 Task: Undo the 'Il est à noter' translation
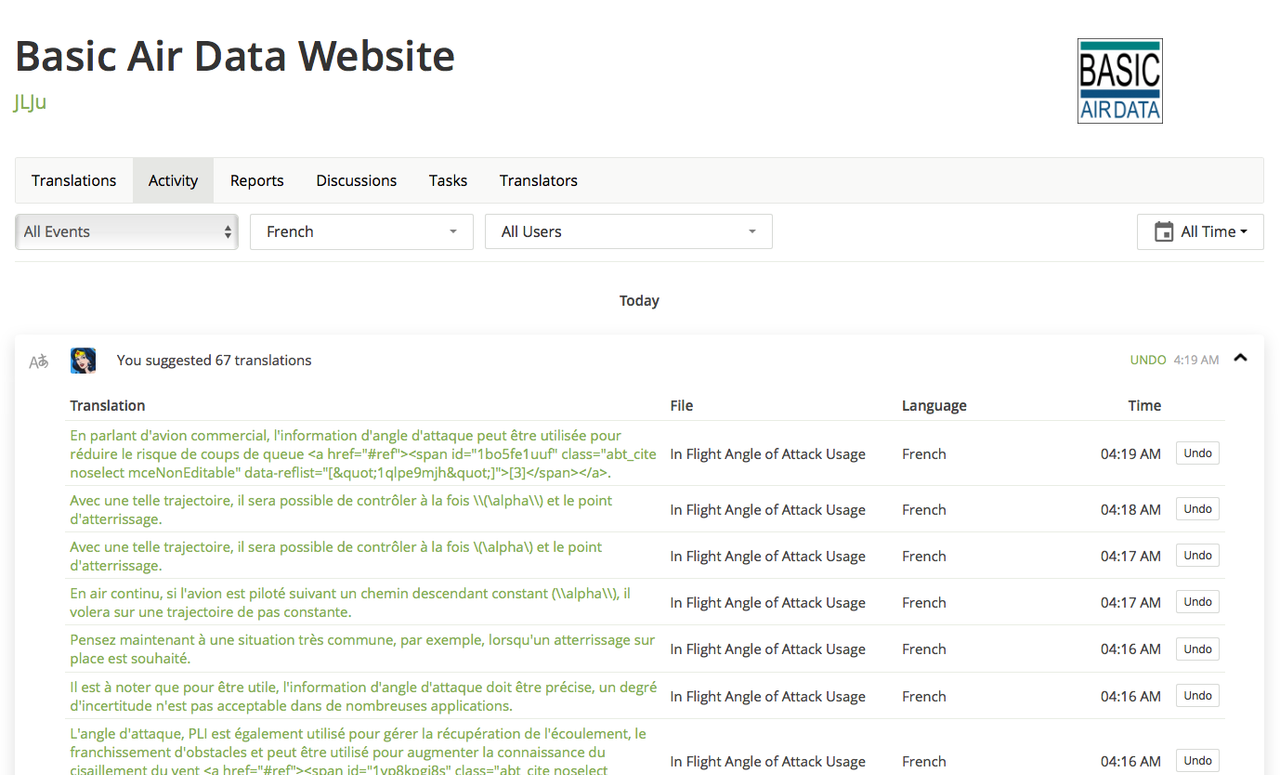pos(1197,696)
